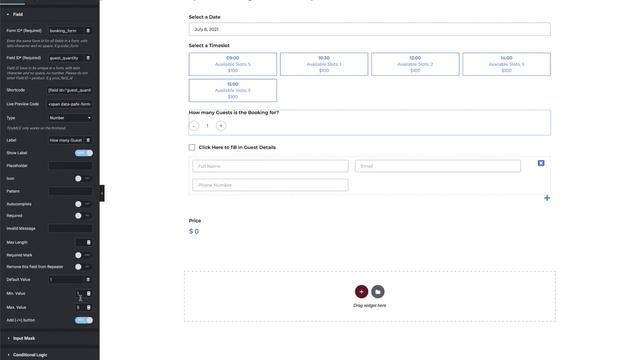Click the Label dynamic tags icon
The height and width of the screenshot is (360, 640).
88,140
